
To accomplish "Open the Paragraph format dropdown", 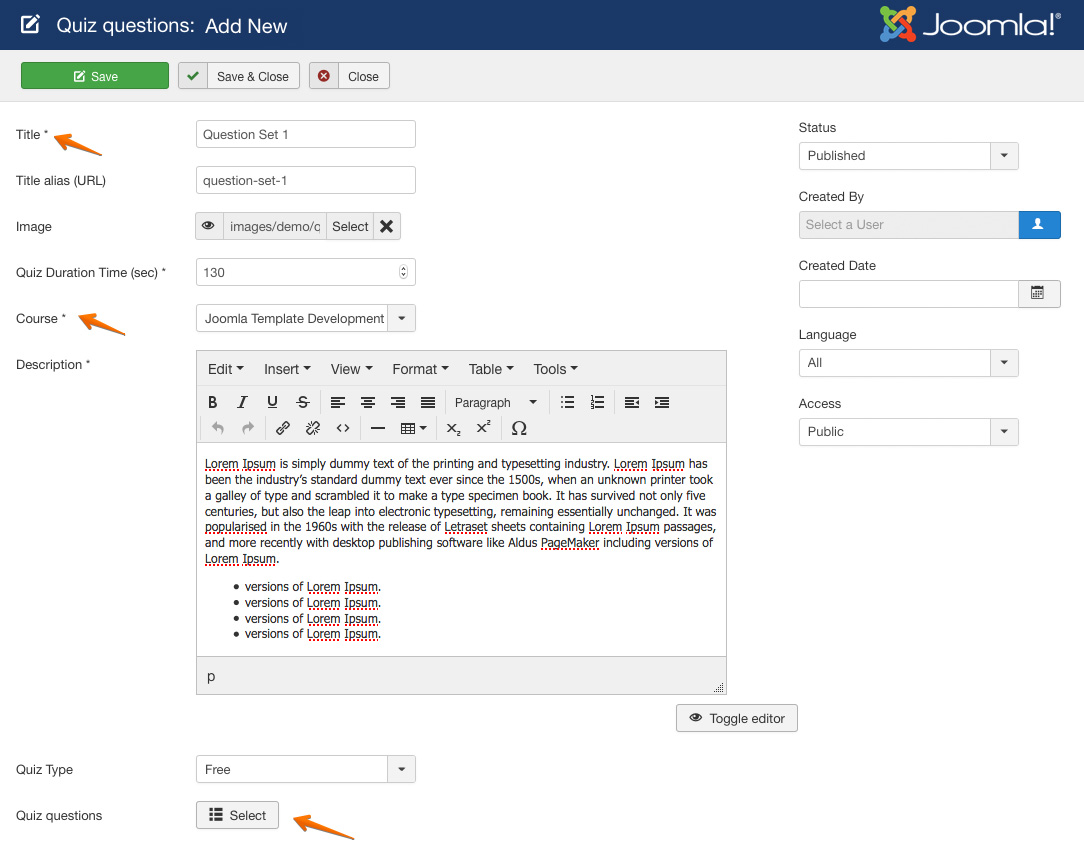I will coord(495,402).
